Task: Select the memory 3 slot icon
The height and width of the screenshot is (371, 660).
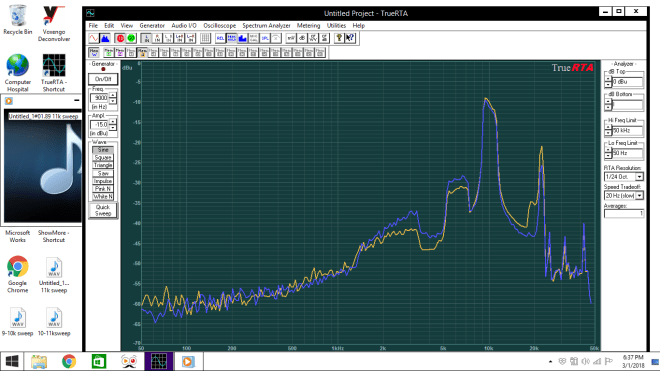Action: pyautogui.click(x=131, y=53)
